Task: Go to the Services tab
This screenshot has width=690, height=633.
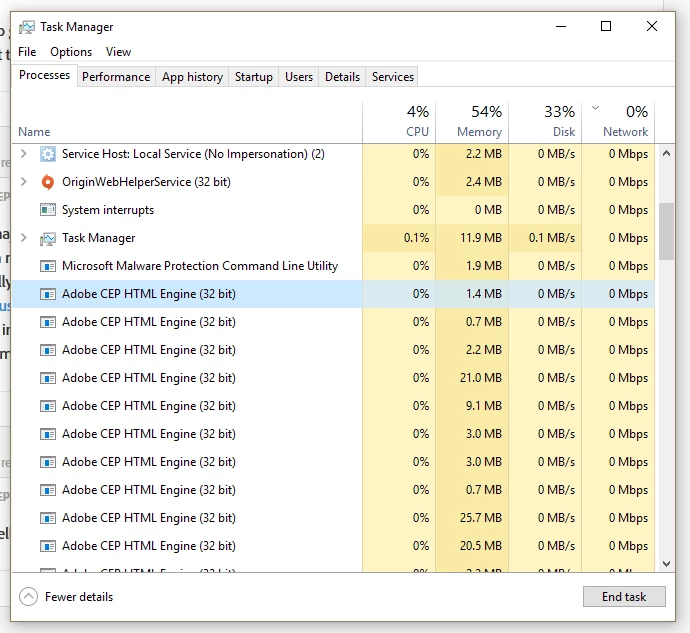Action: [x=393, y=77]
